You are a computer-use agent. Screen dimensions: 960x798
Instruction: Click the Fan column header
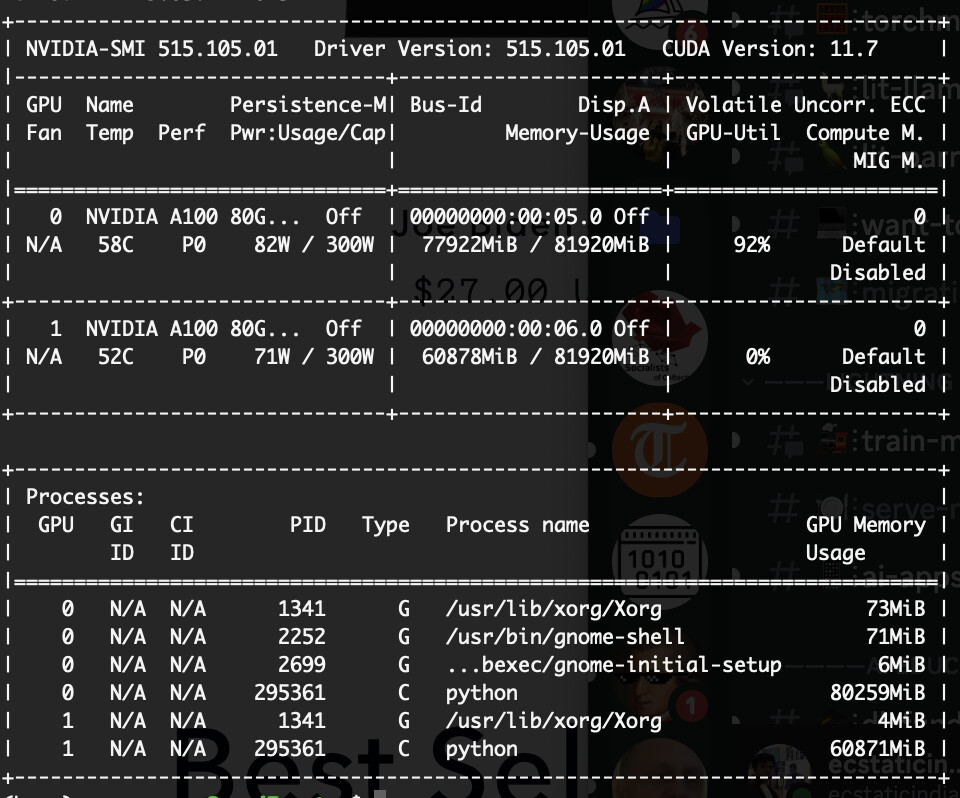[x=43, y=133]
